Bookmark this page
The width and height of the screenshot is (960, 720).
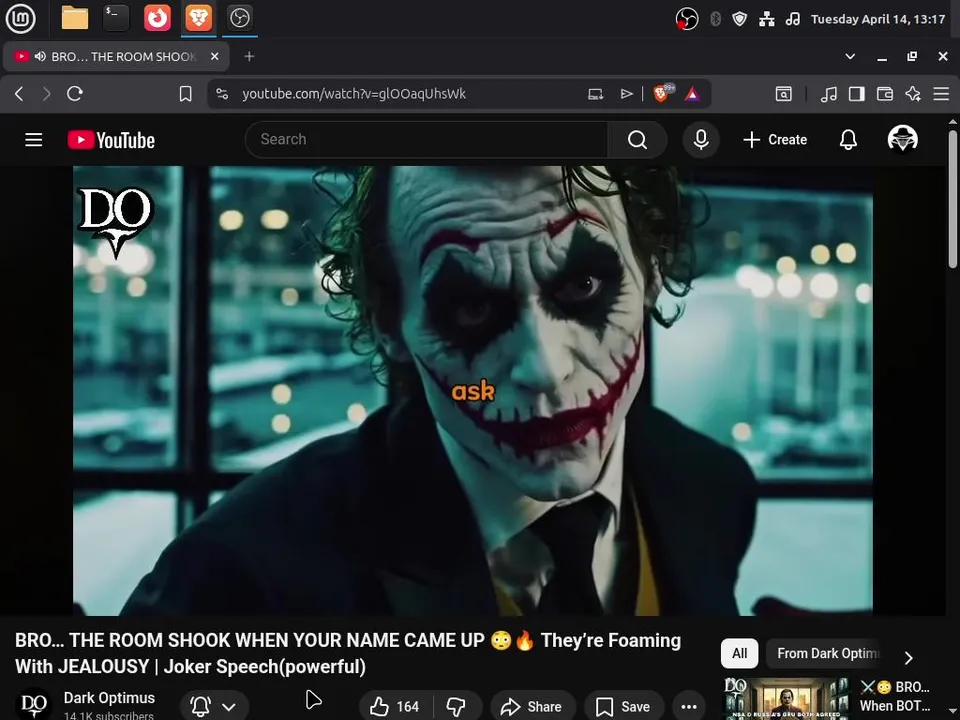coord(186,94)
